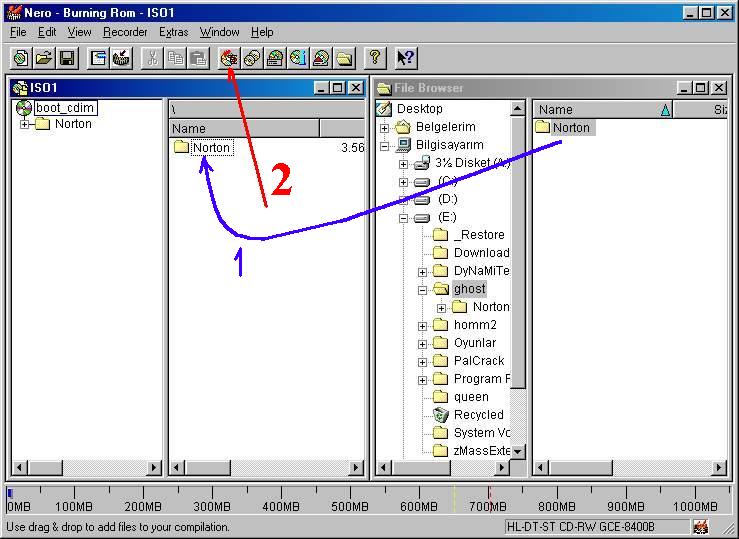
Task: Collapse the (E:) drive node
Action: 403,218
